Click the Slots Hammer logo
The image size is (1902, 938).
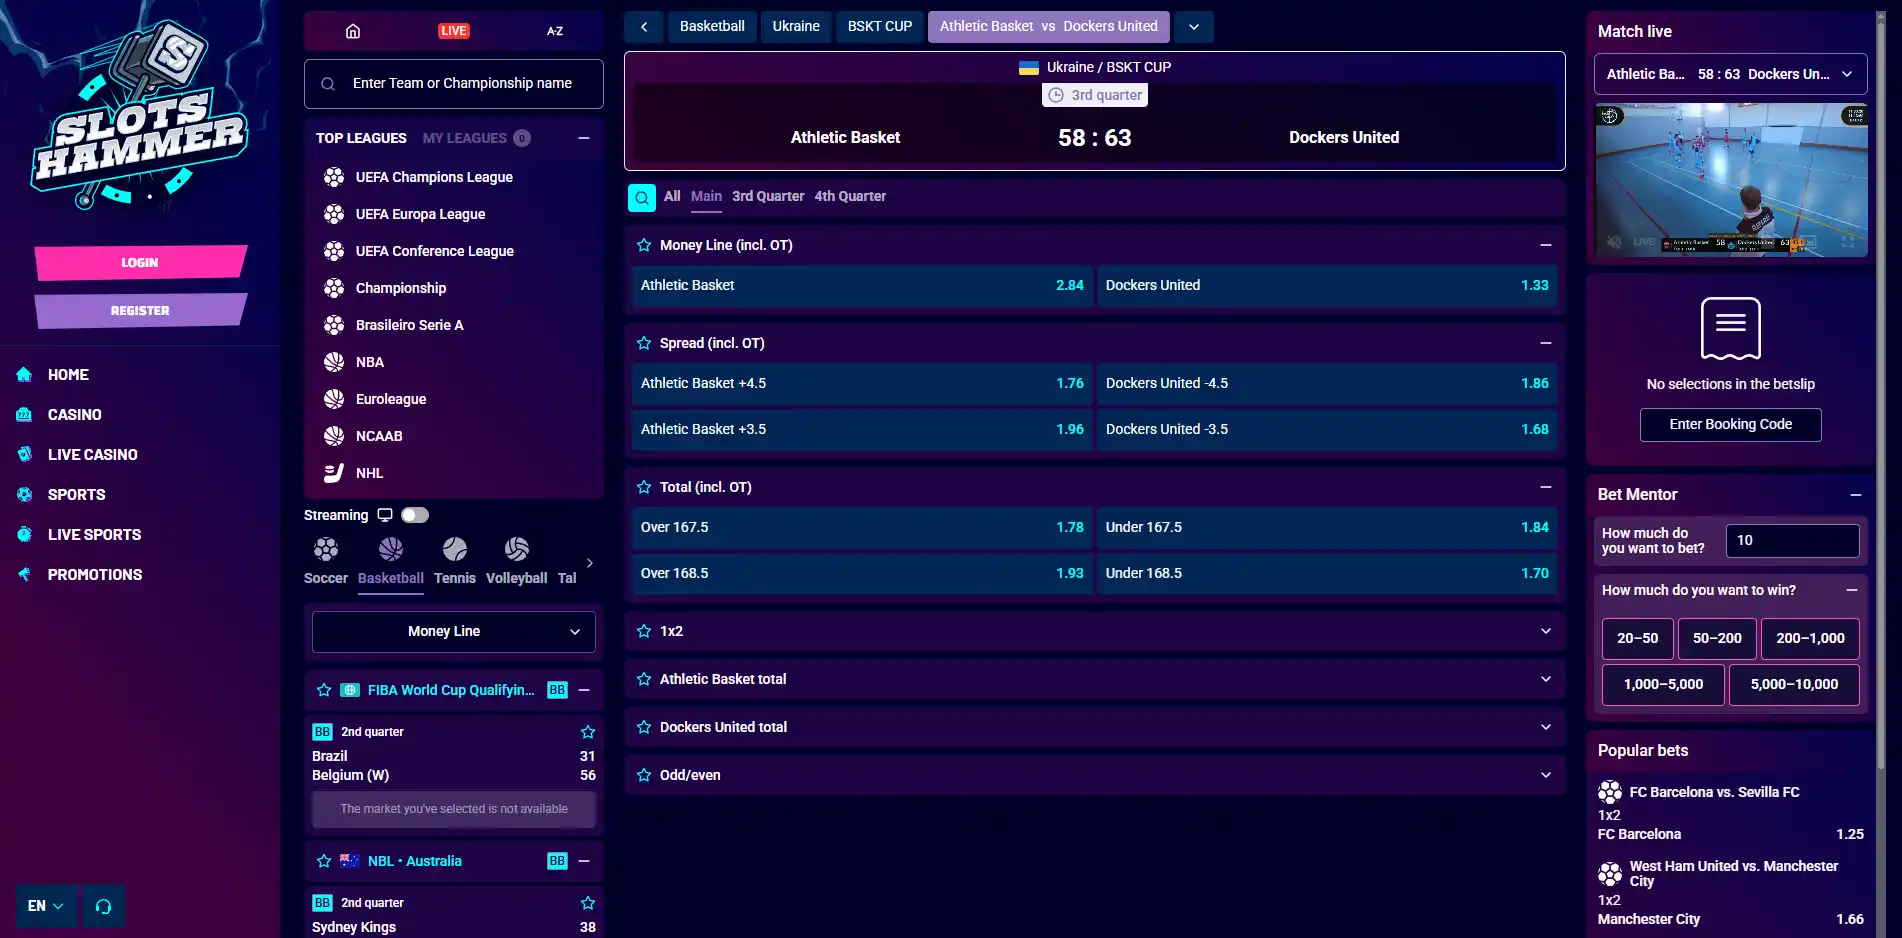coord(140,115)
